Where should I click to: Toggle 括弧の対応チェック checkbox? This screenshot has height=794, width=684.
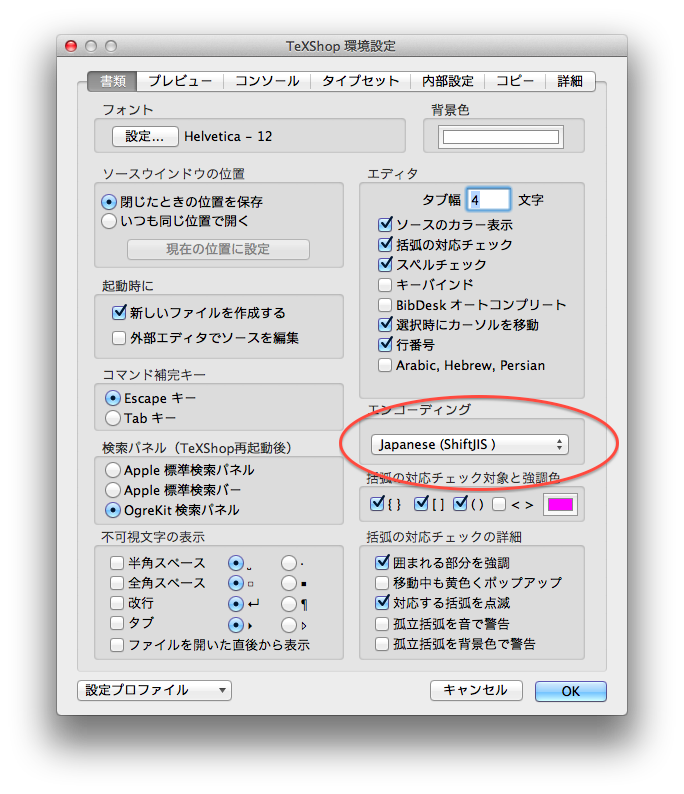pyautogui.click(x=385, y=245)
